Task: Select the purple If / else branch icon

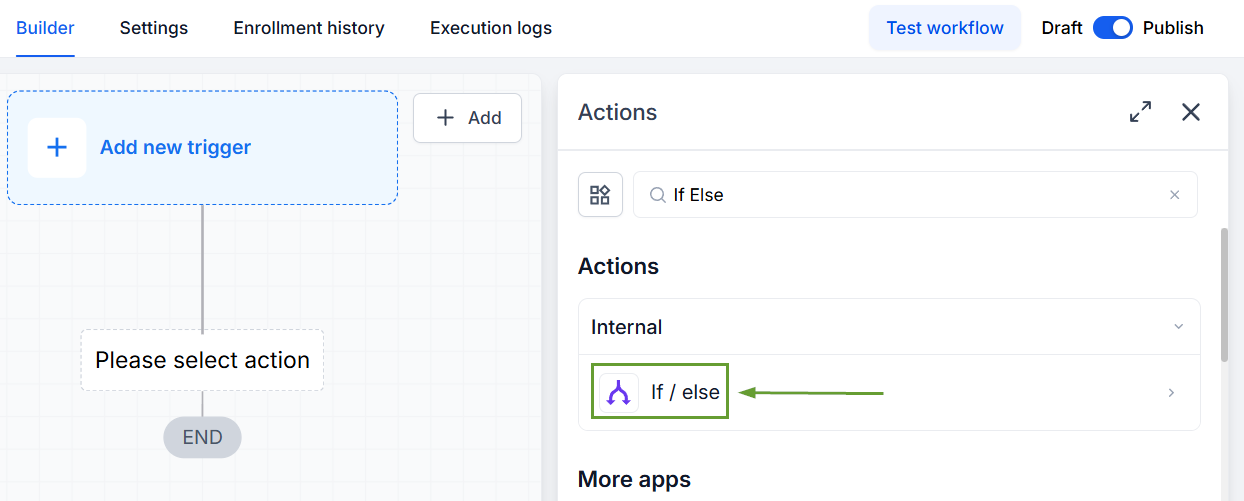Action: pos(619,393)
